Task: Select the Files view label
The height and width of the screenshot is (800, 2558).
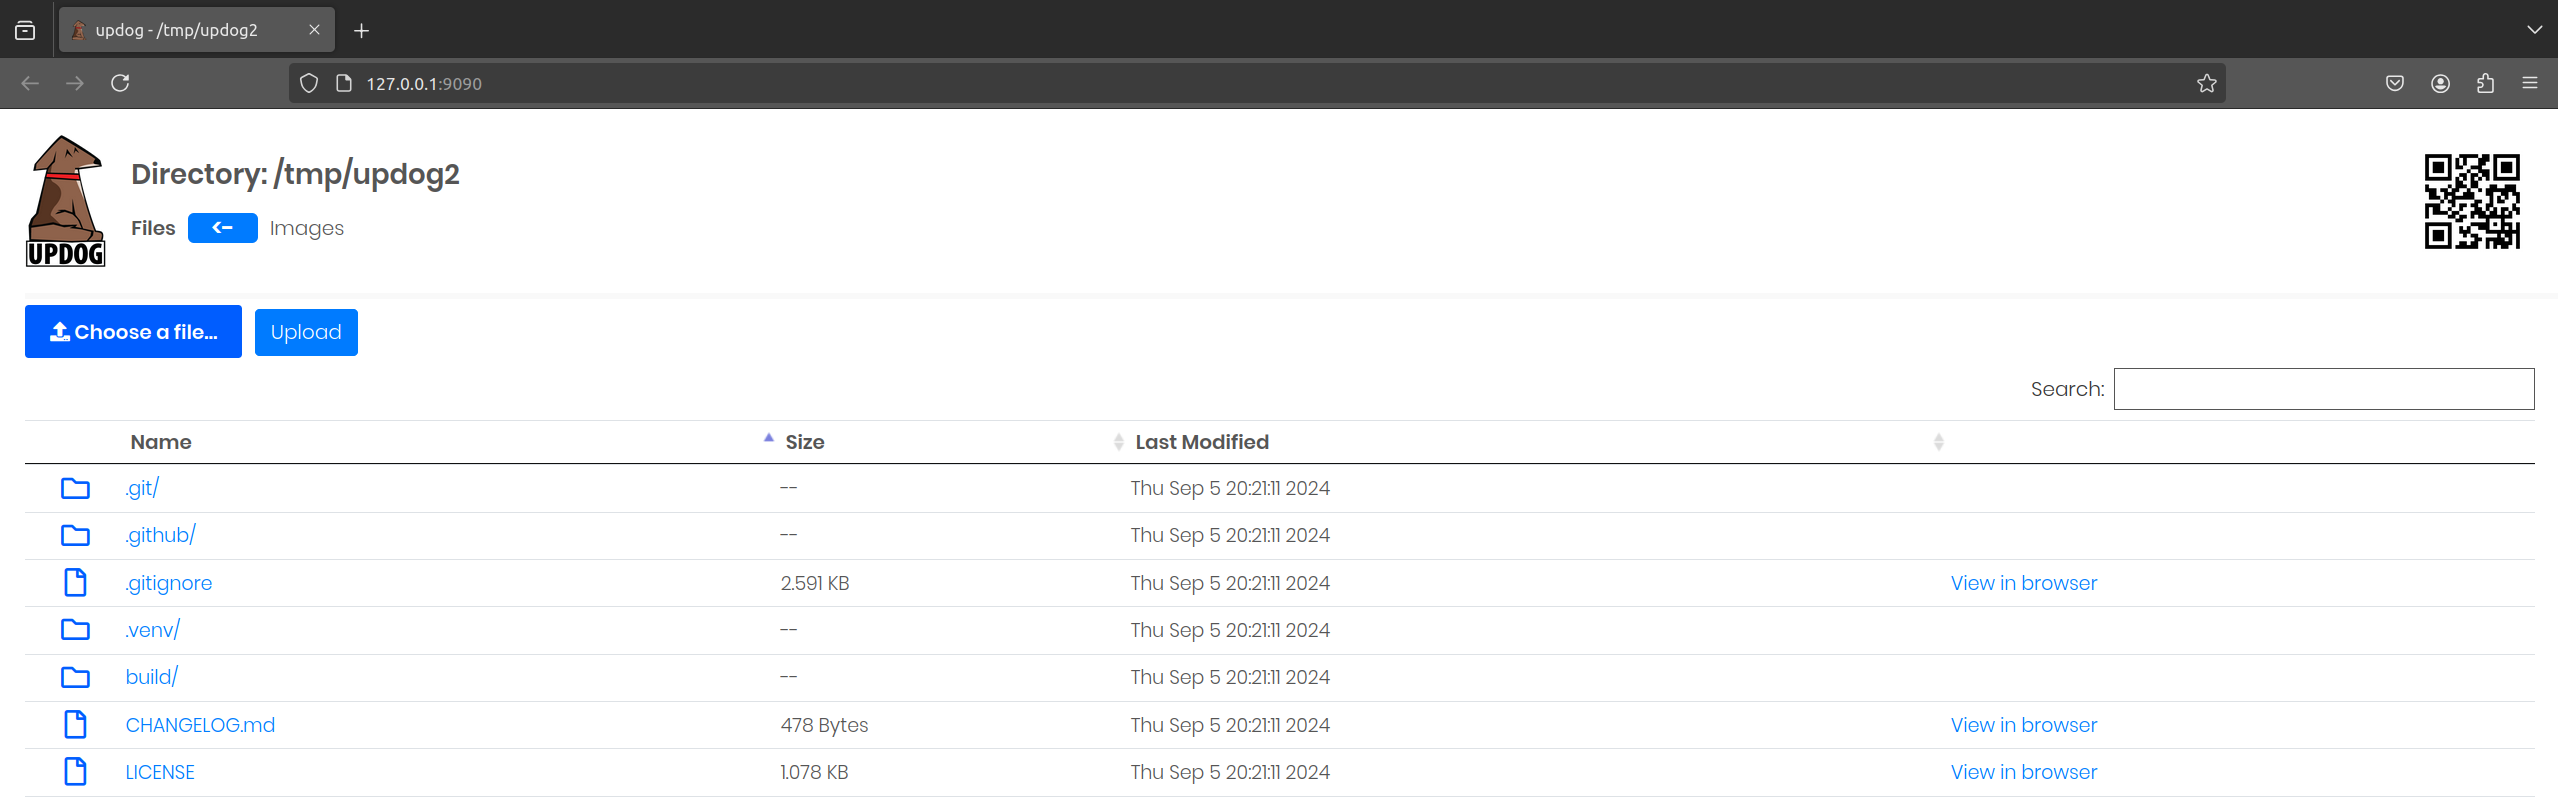Action: coord(153,228)
